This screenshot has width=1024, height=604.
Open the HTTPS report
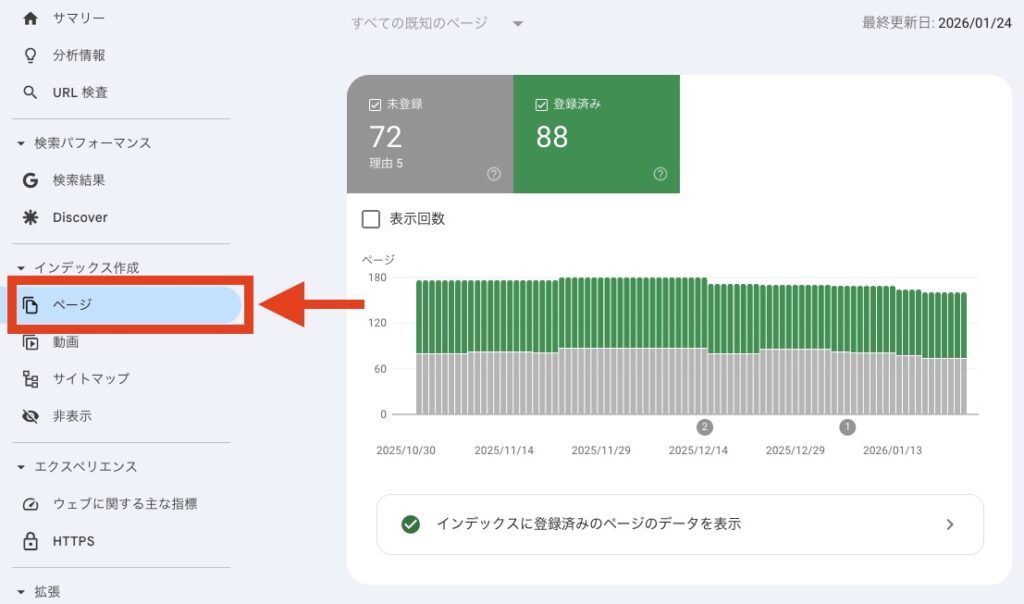[73, 541]
